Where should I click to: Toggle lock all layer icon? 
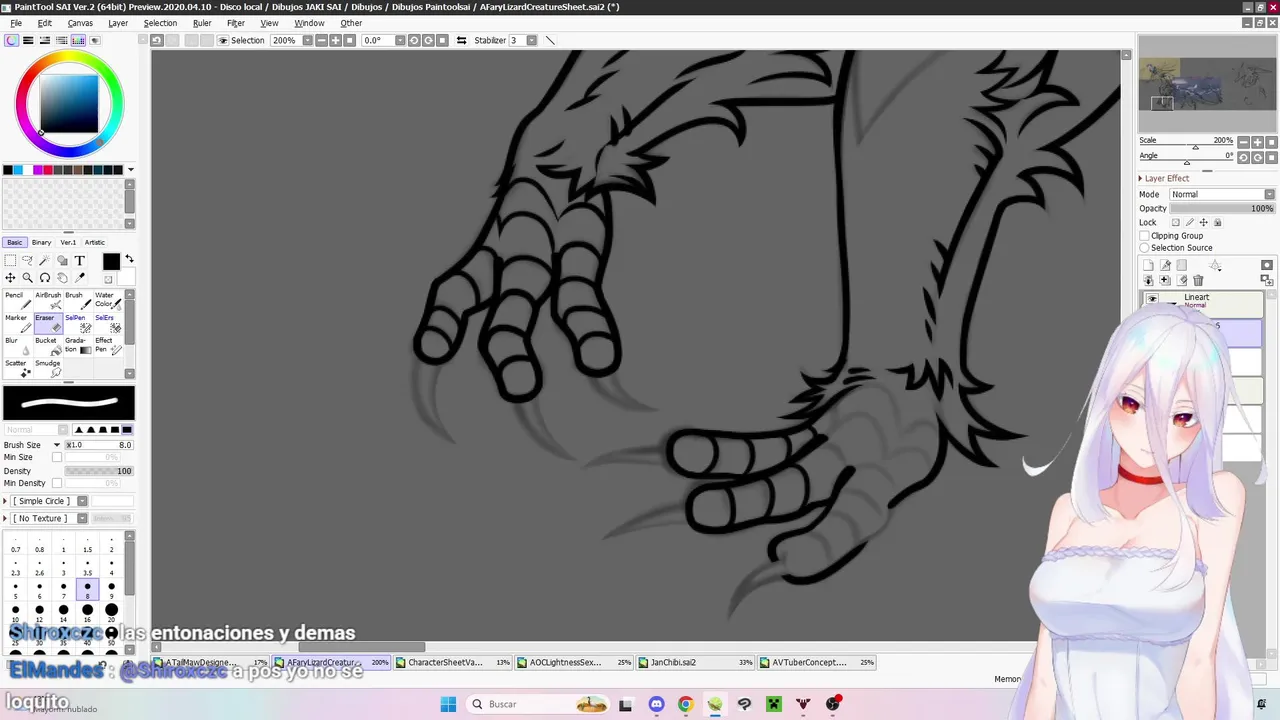[x=1217, y=222]
